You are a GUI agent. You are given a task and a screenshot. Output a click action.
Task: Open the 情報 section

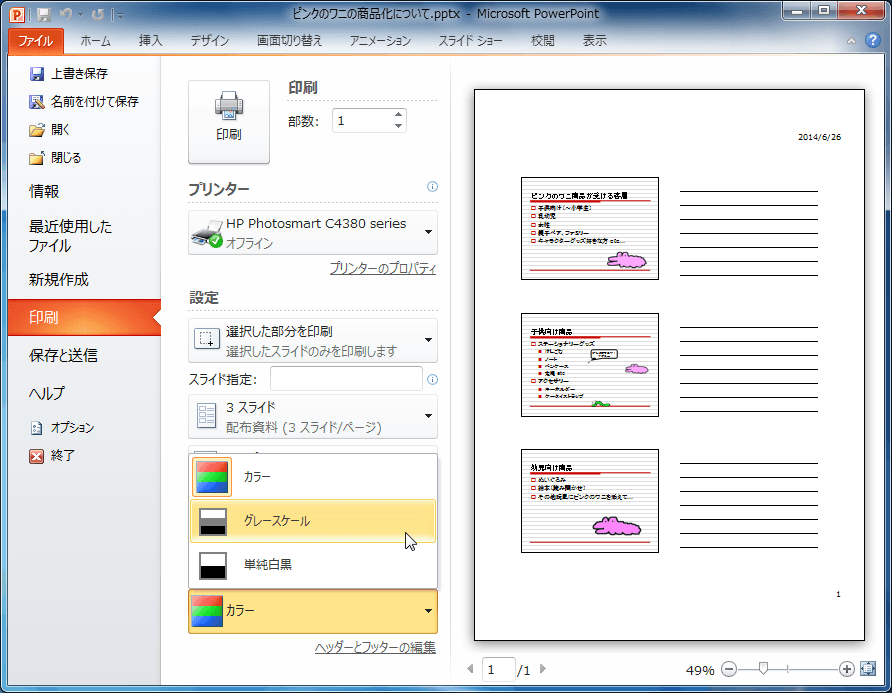[44, 192]
